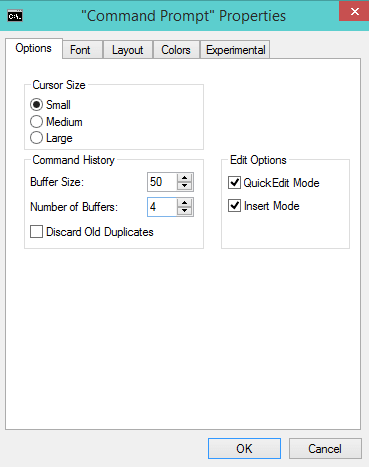Close the Properties dialog window
Viewport: 369px width, 467px height.
354,11
